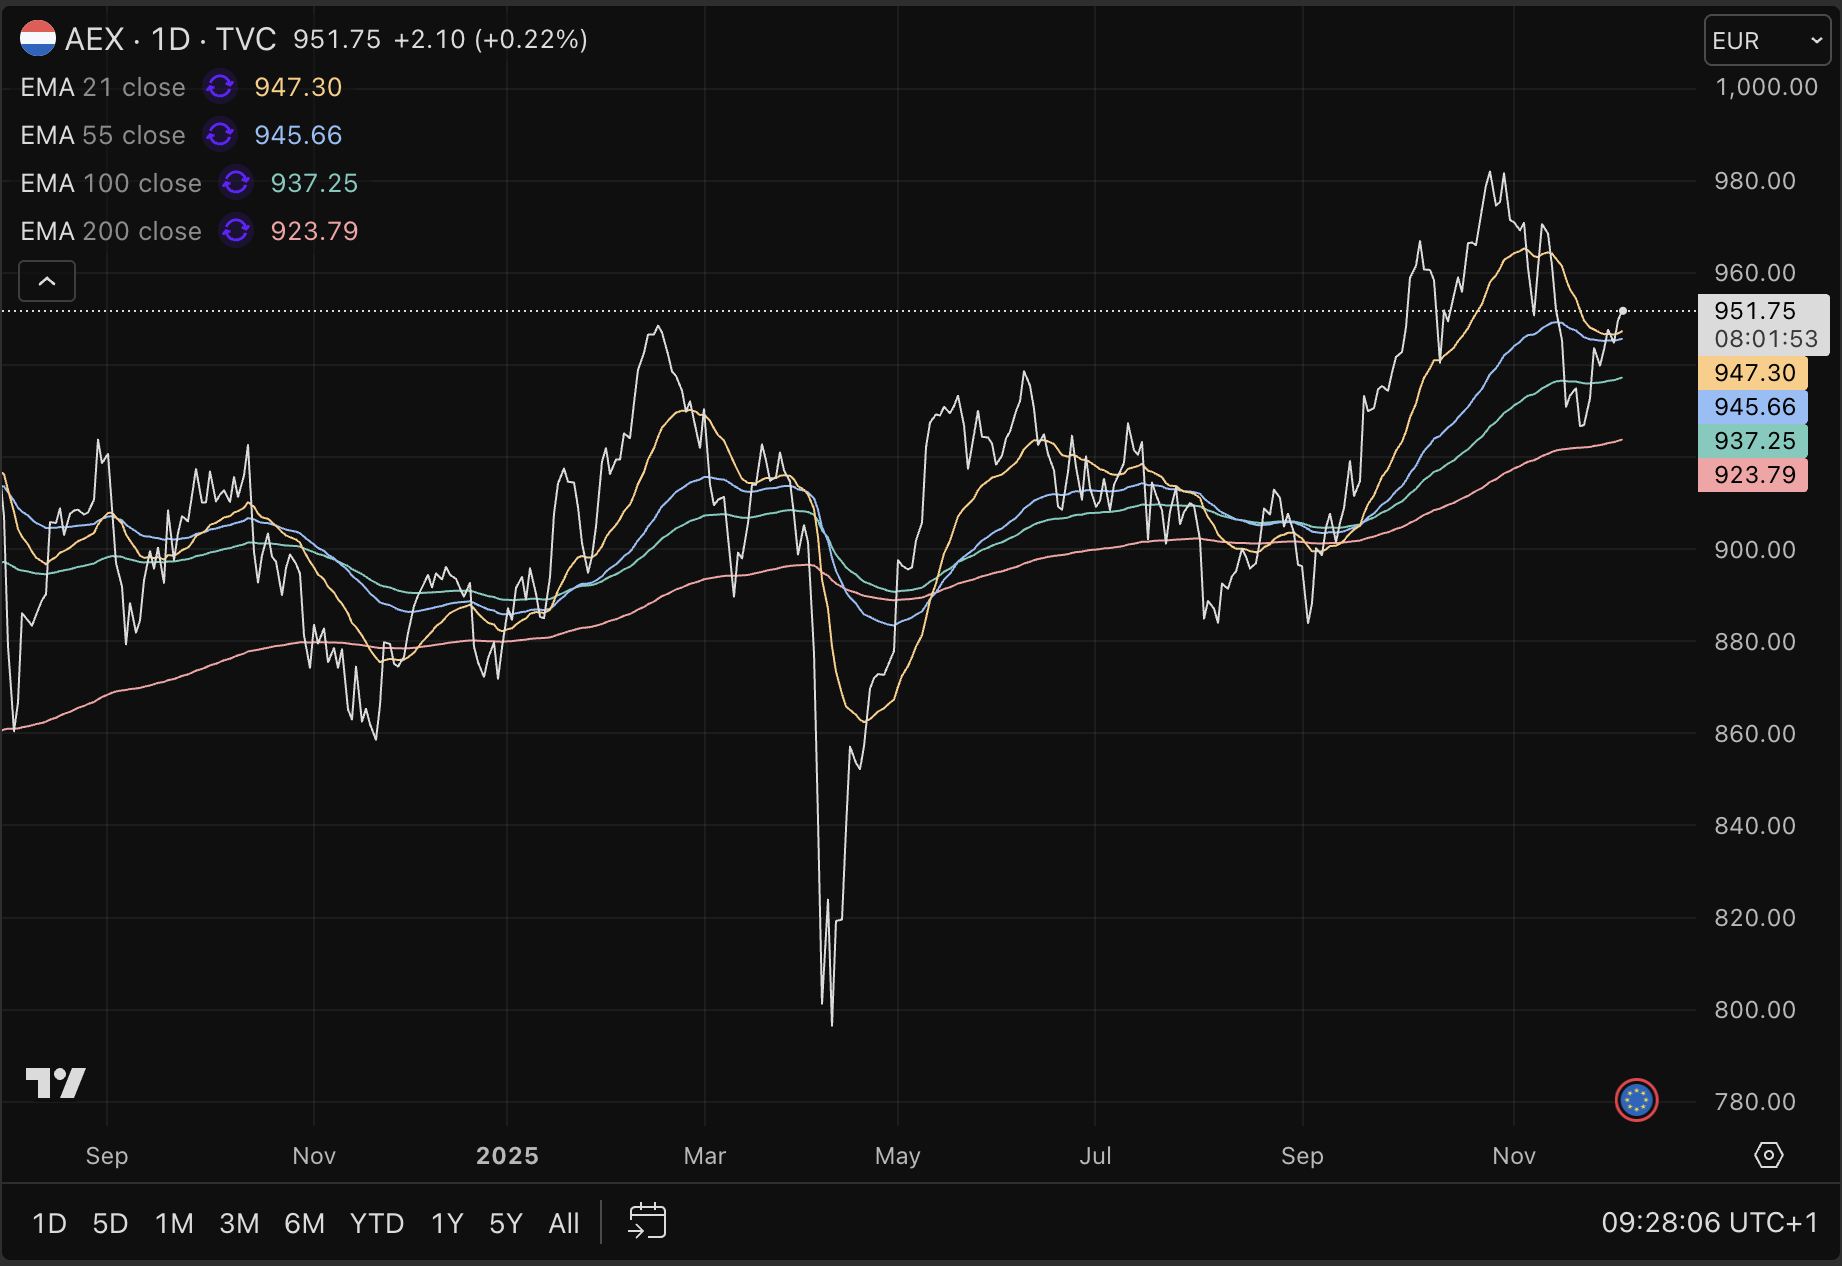Image resolution: width=1842 pixels, height=1266 pixels.
Task: Select the YTD time range
Action: click(376, 1223)
